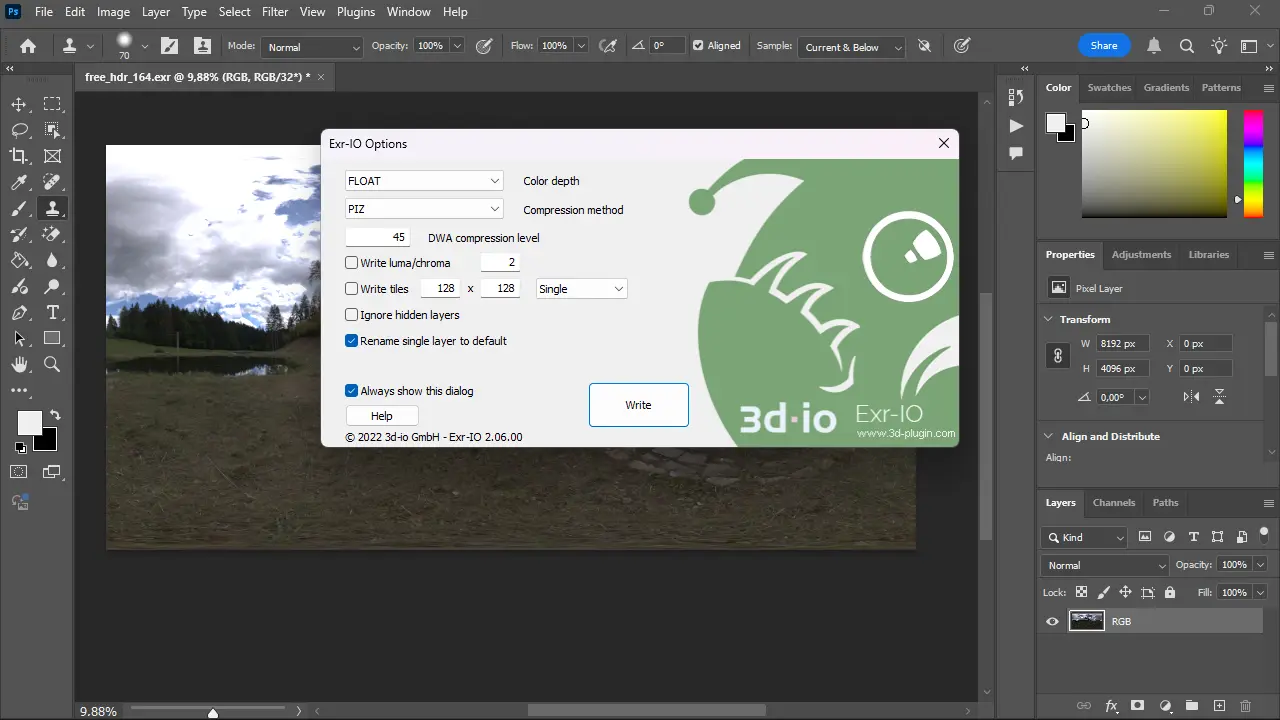Uncheck Rename single layer to default
The height and width of the screenshot is (720, 1280).
click(x=351, y=341)
